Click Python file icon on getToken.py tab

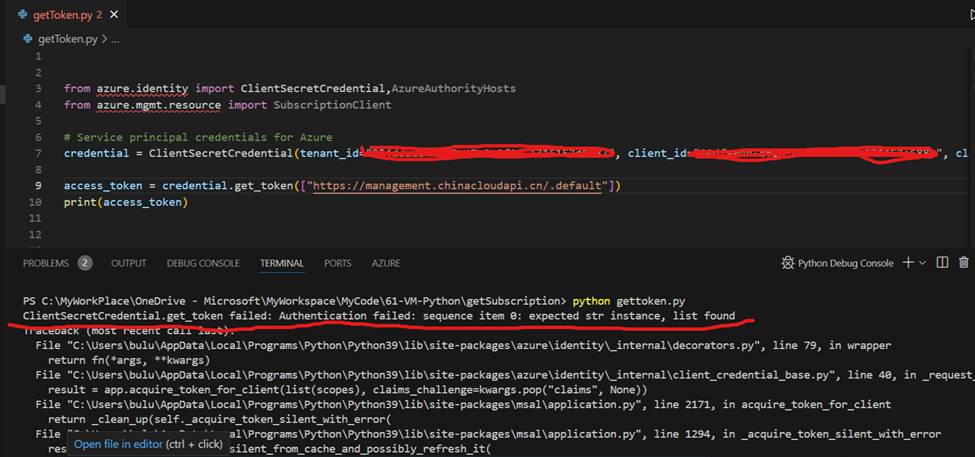point(22,14)
